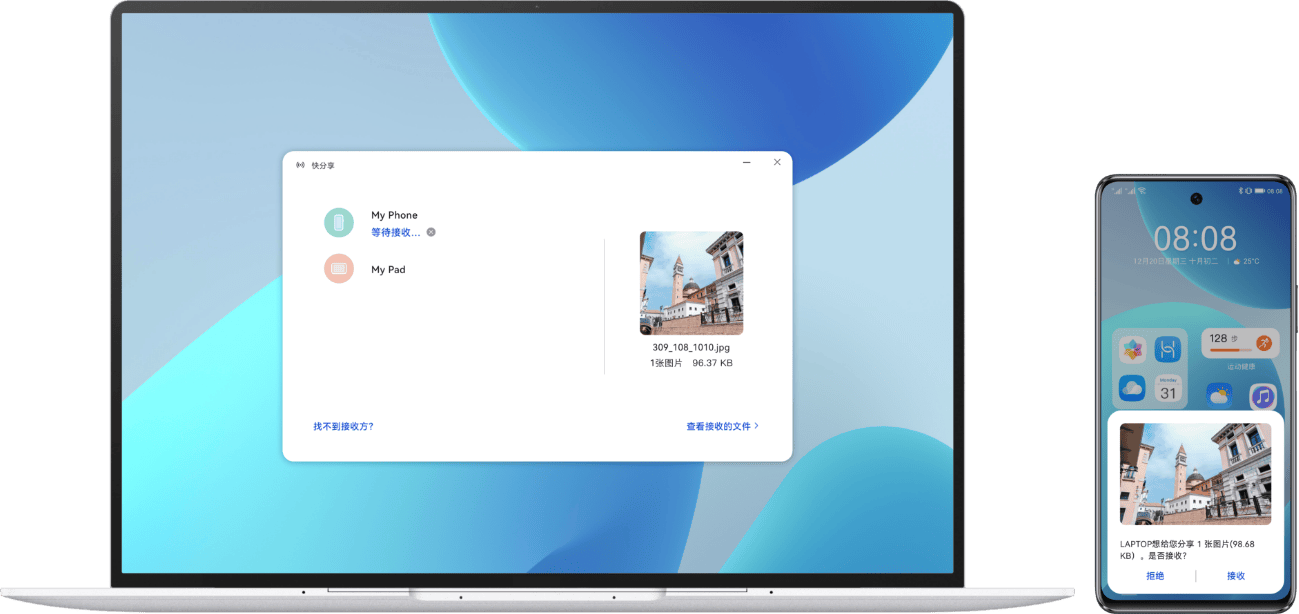The image size is (1299, 614).
Task: Select the My Phone device icon
Action: (x=339, y=222)
